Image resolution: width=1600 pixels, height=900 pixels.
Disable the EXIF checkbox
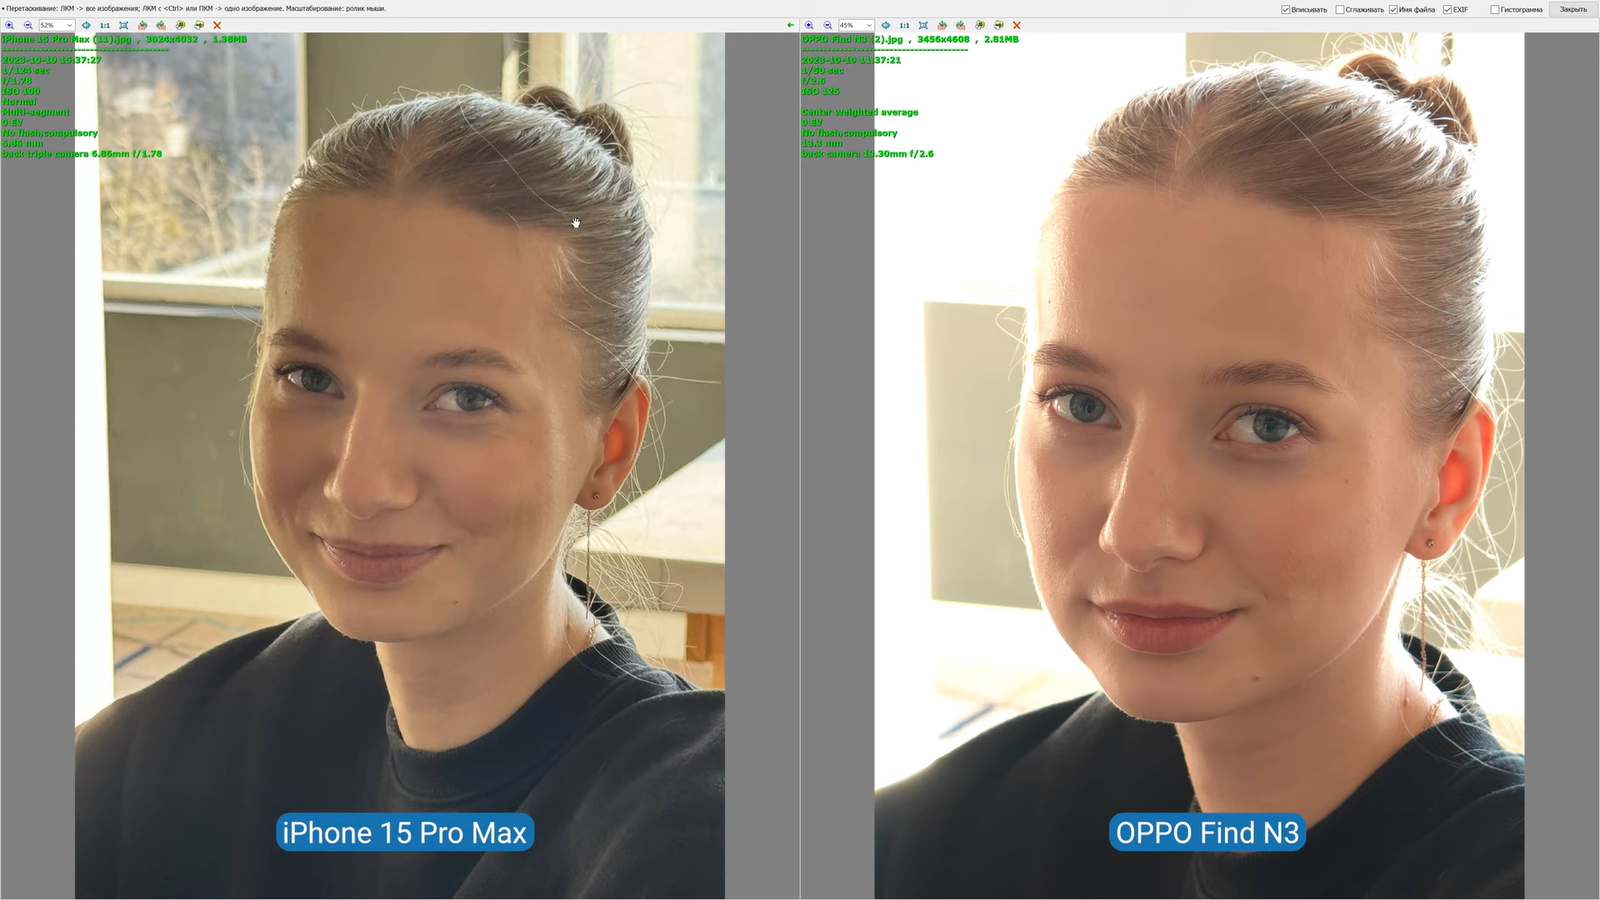point(1447,10)
